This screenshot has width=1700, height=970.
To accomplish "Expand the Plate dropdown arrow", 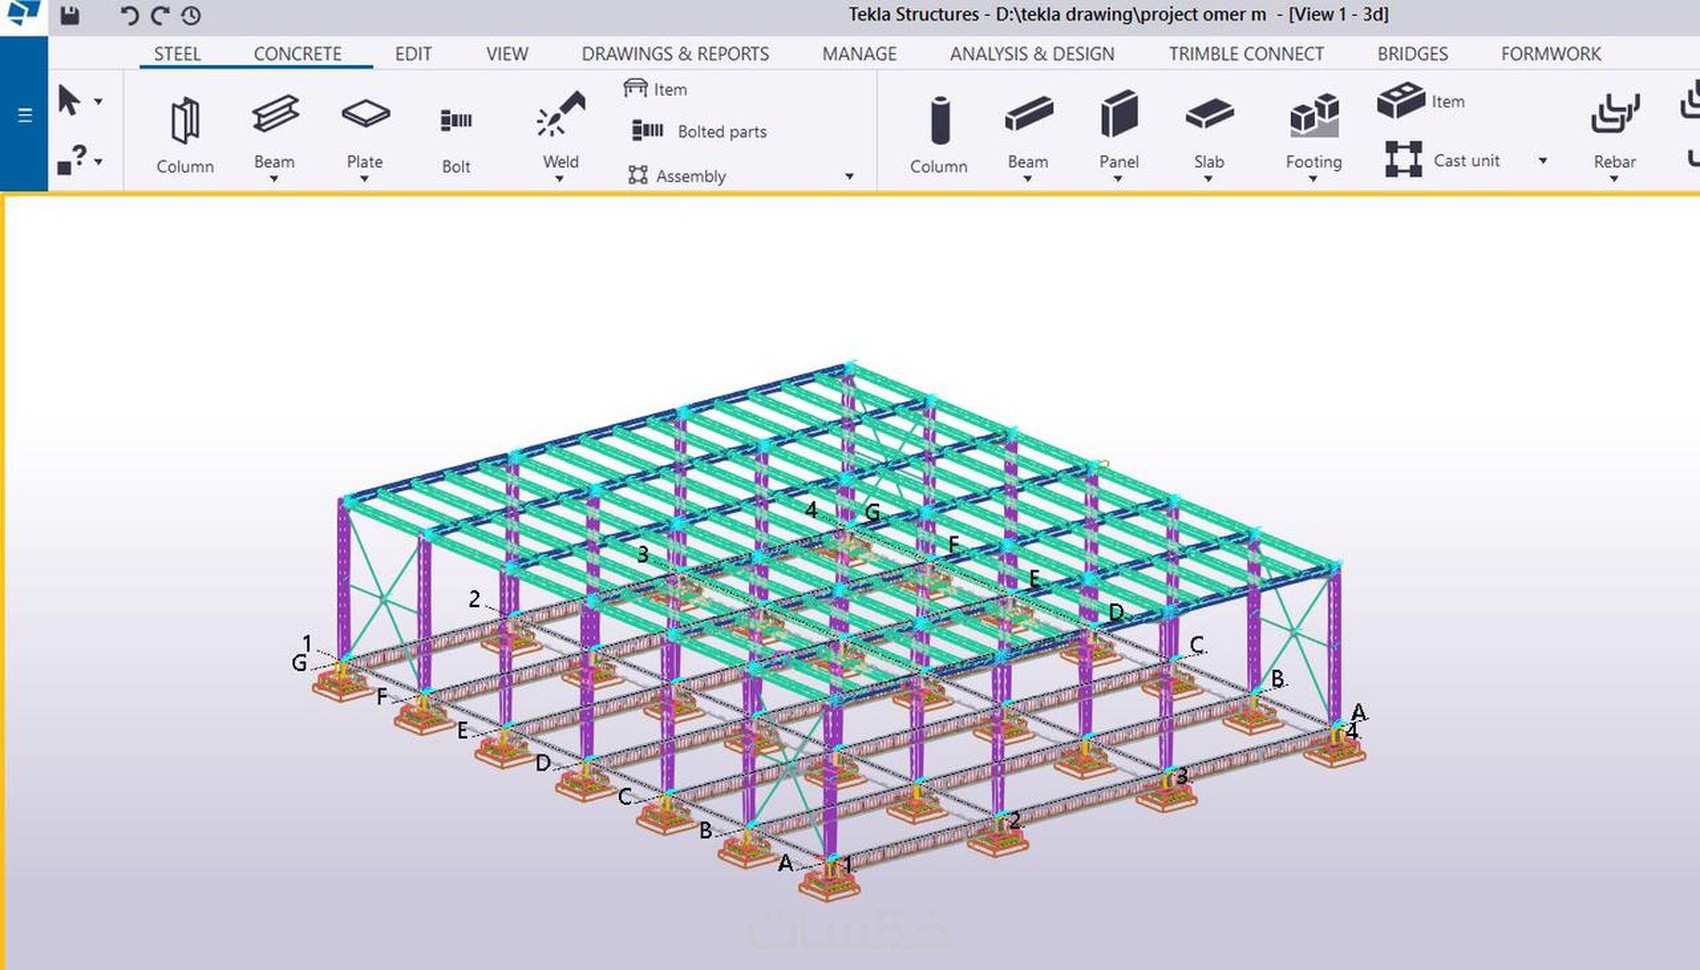I will (x=365, y=179).
